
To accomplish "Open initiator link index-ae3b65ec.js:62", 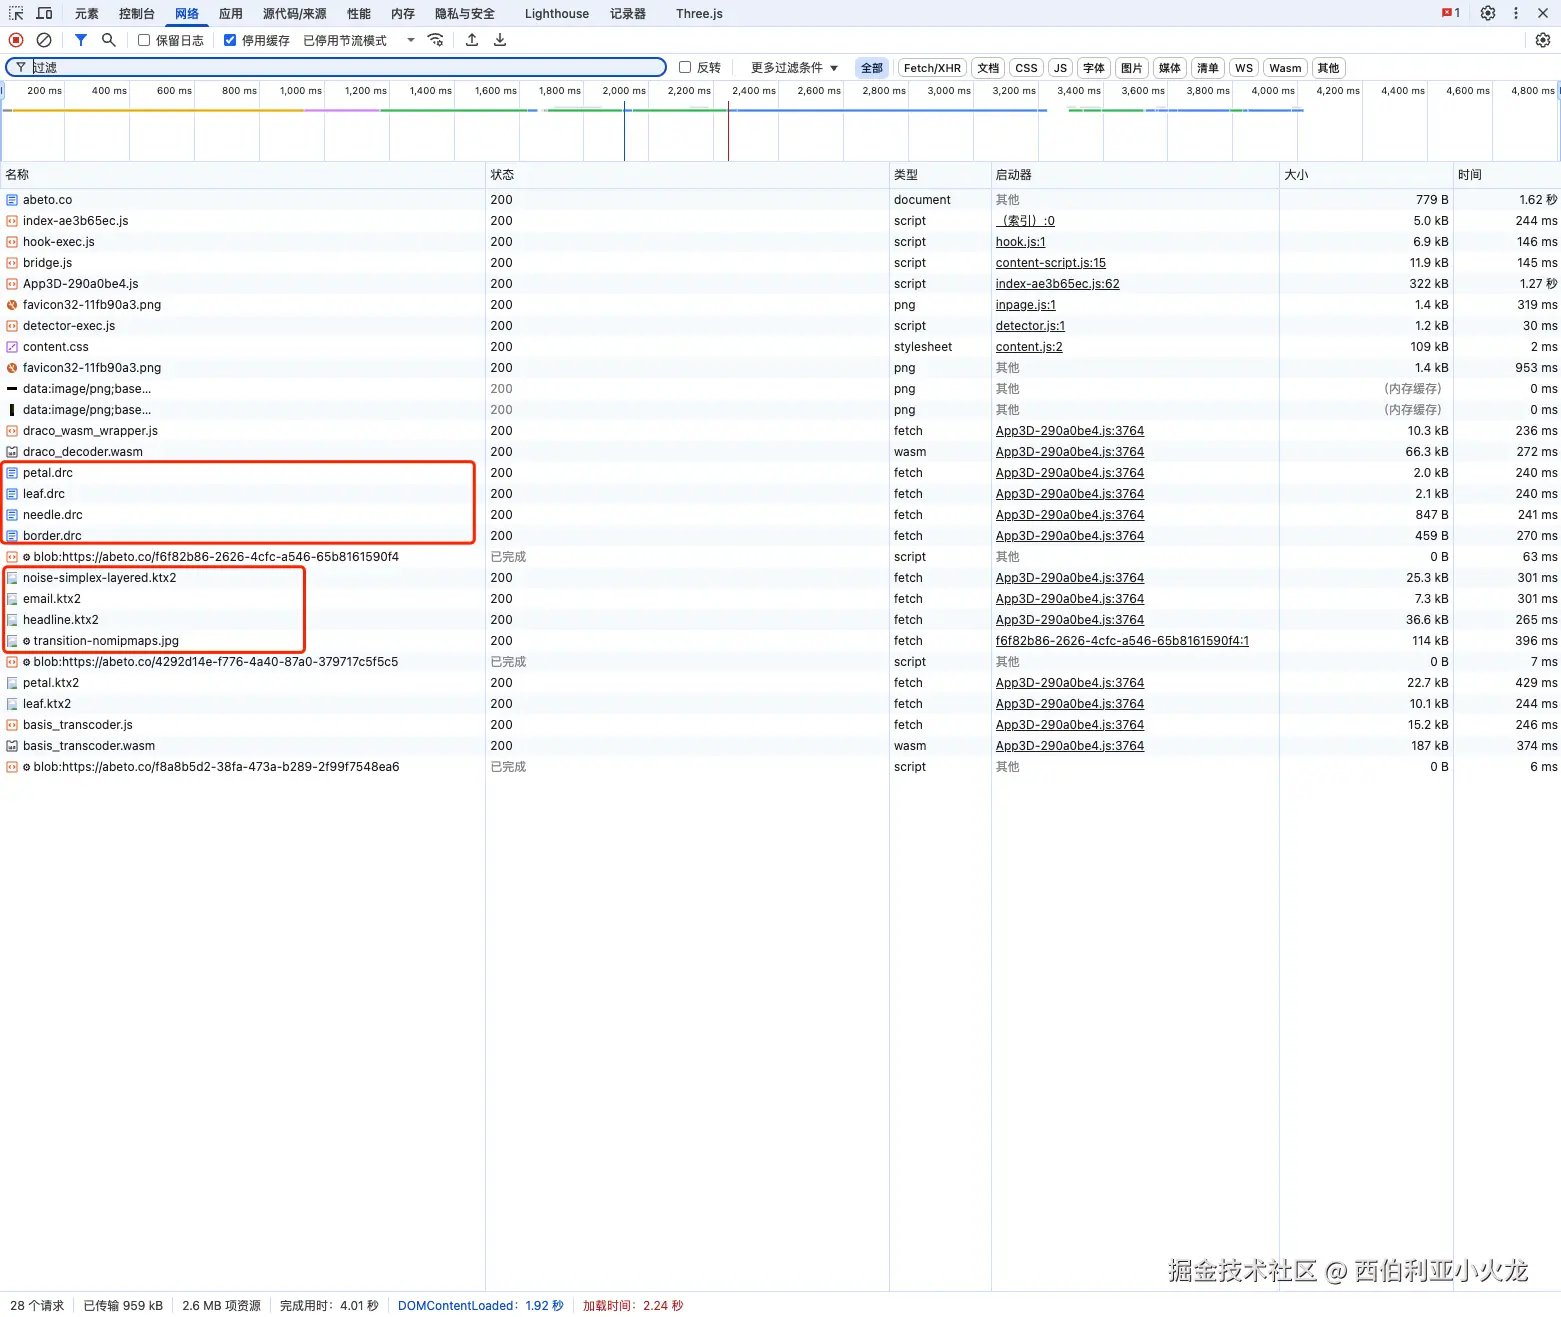I will point(1057,284).
